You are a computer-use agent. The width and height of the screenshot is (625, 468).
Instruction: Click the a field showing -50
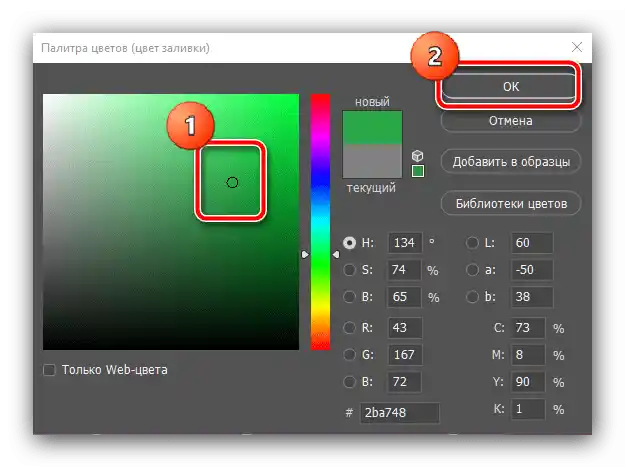pos(532,270)
